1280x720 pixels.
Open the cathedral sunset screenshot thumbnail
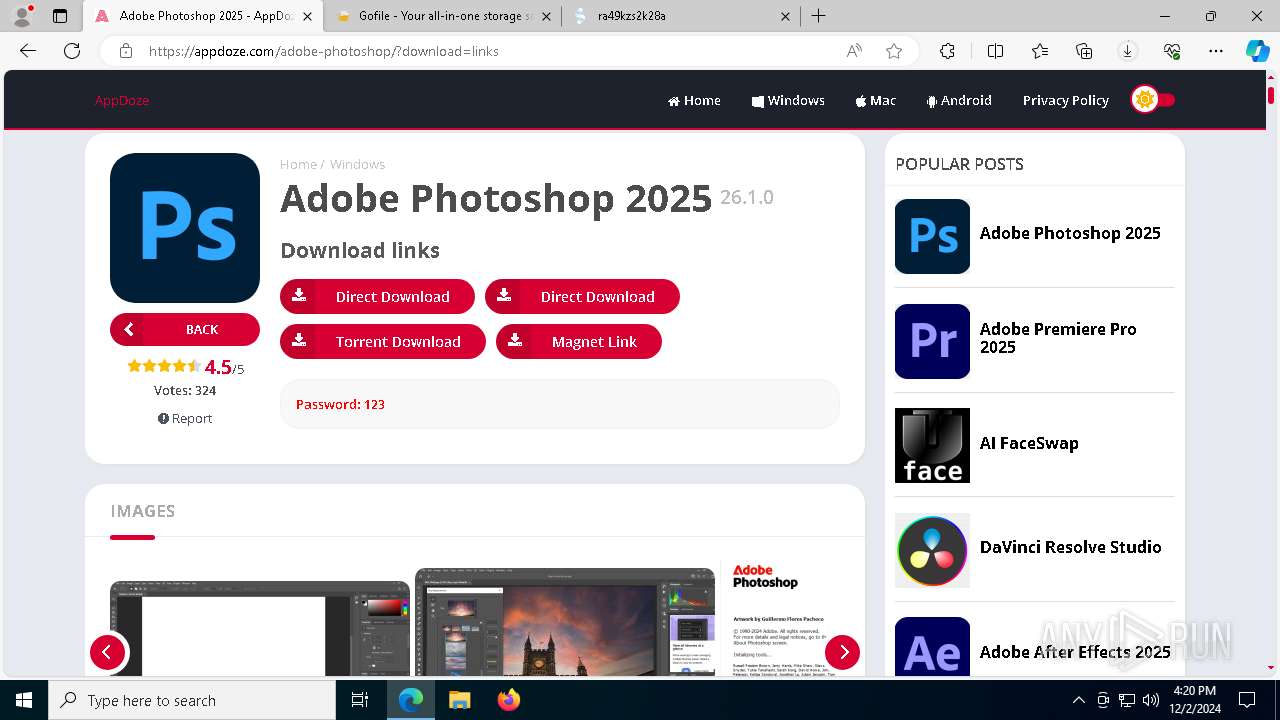pos(565,622)
